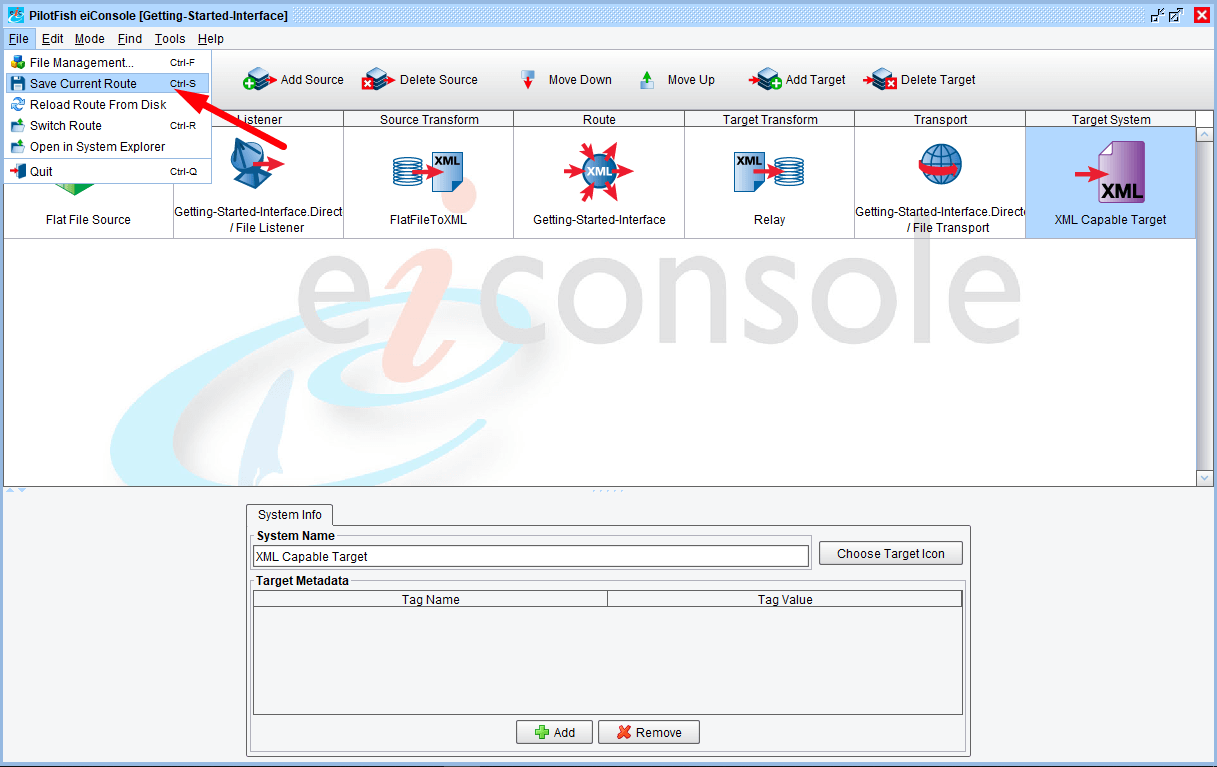Select the File Transport globe icon
1217x767 pixels.
click(x=940, y=165)
